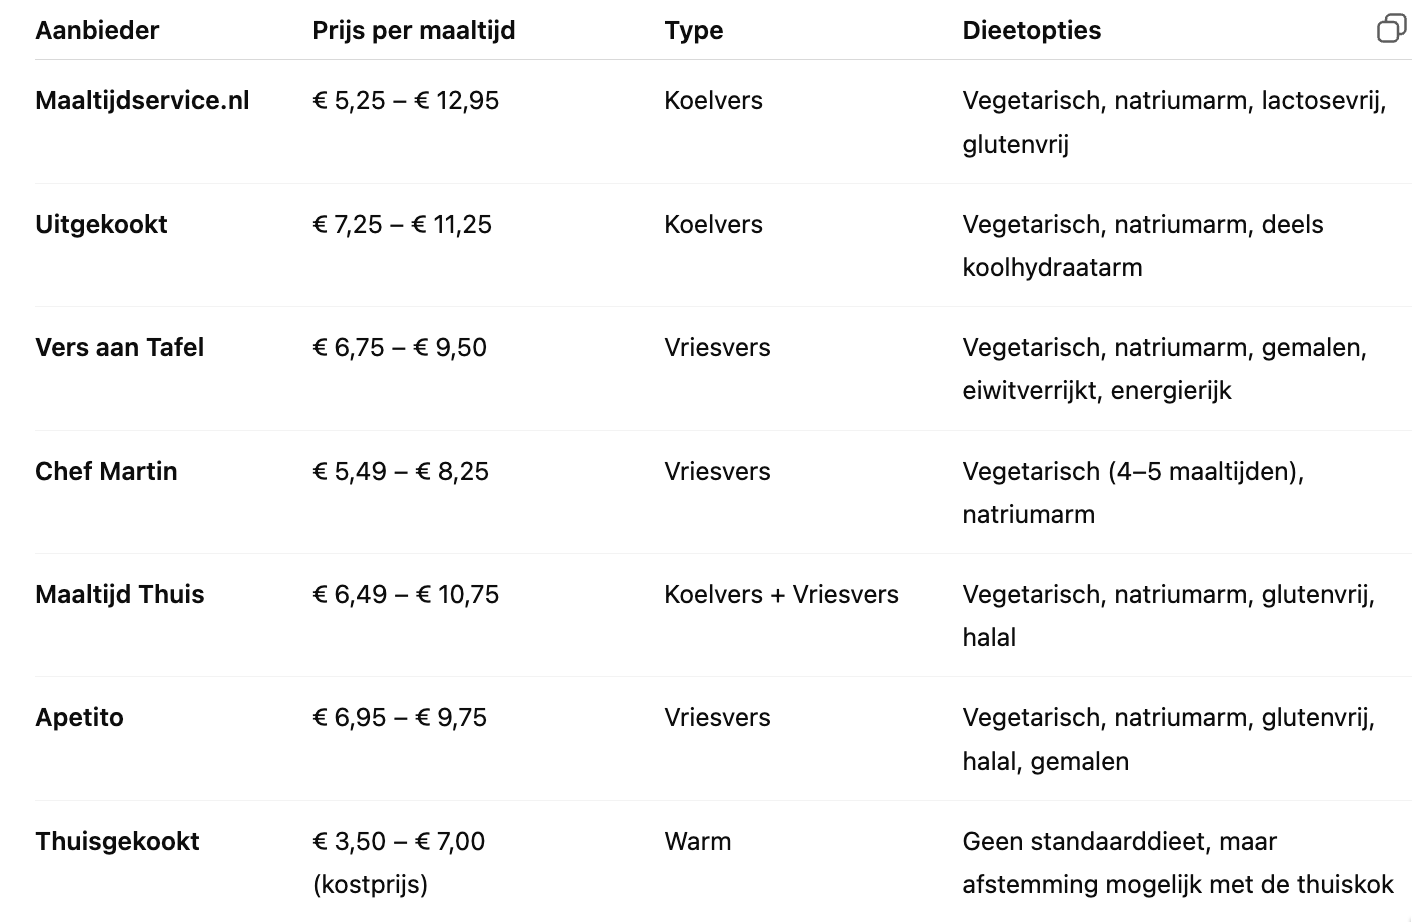Click the Dieetopties column header

(1031, 30)
